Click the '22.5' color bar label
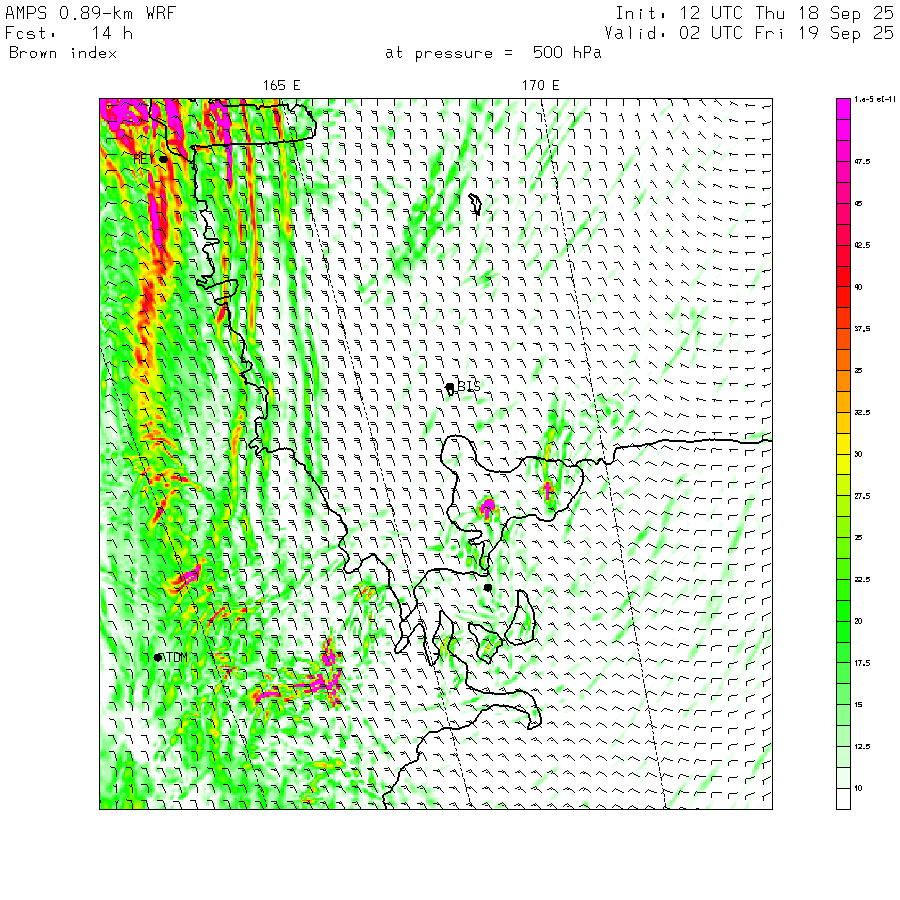The width and height of the screenshot is (900, 900). click(x=862, y=580)
